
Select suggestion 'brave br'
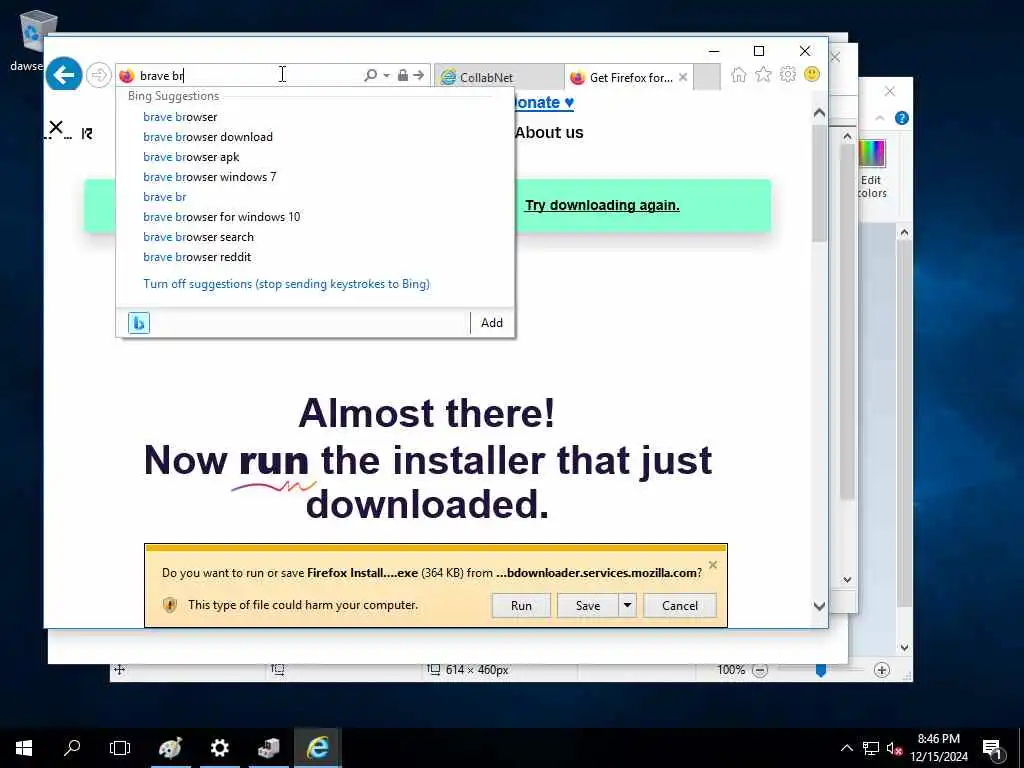click(165, 197)
